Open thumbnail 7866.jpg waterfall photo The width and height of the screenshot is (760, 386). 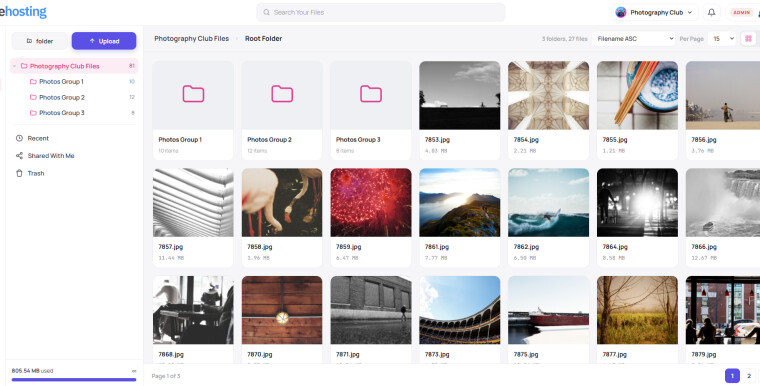click(723, 203)
